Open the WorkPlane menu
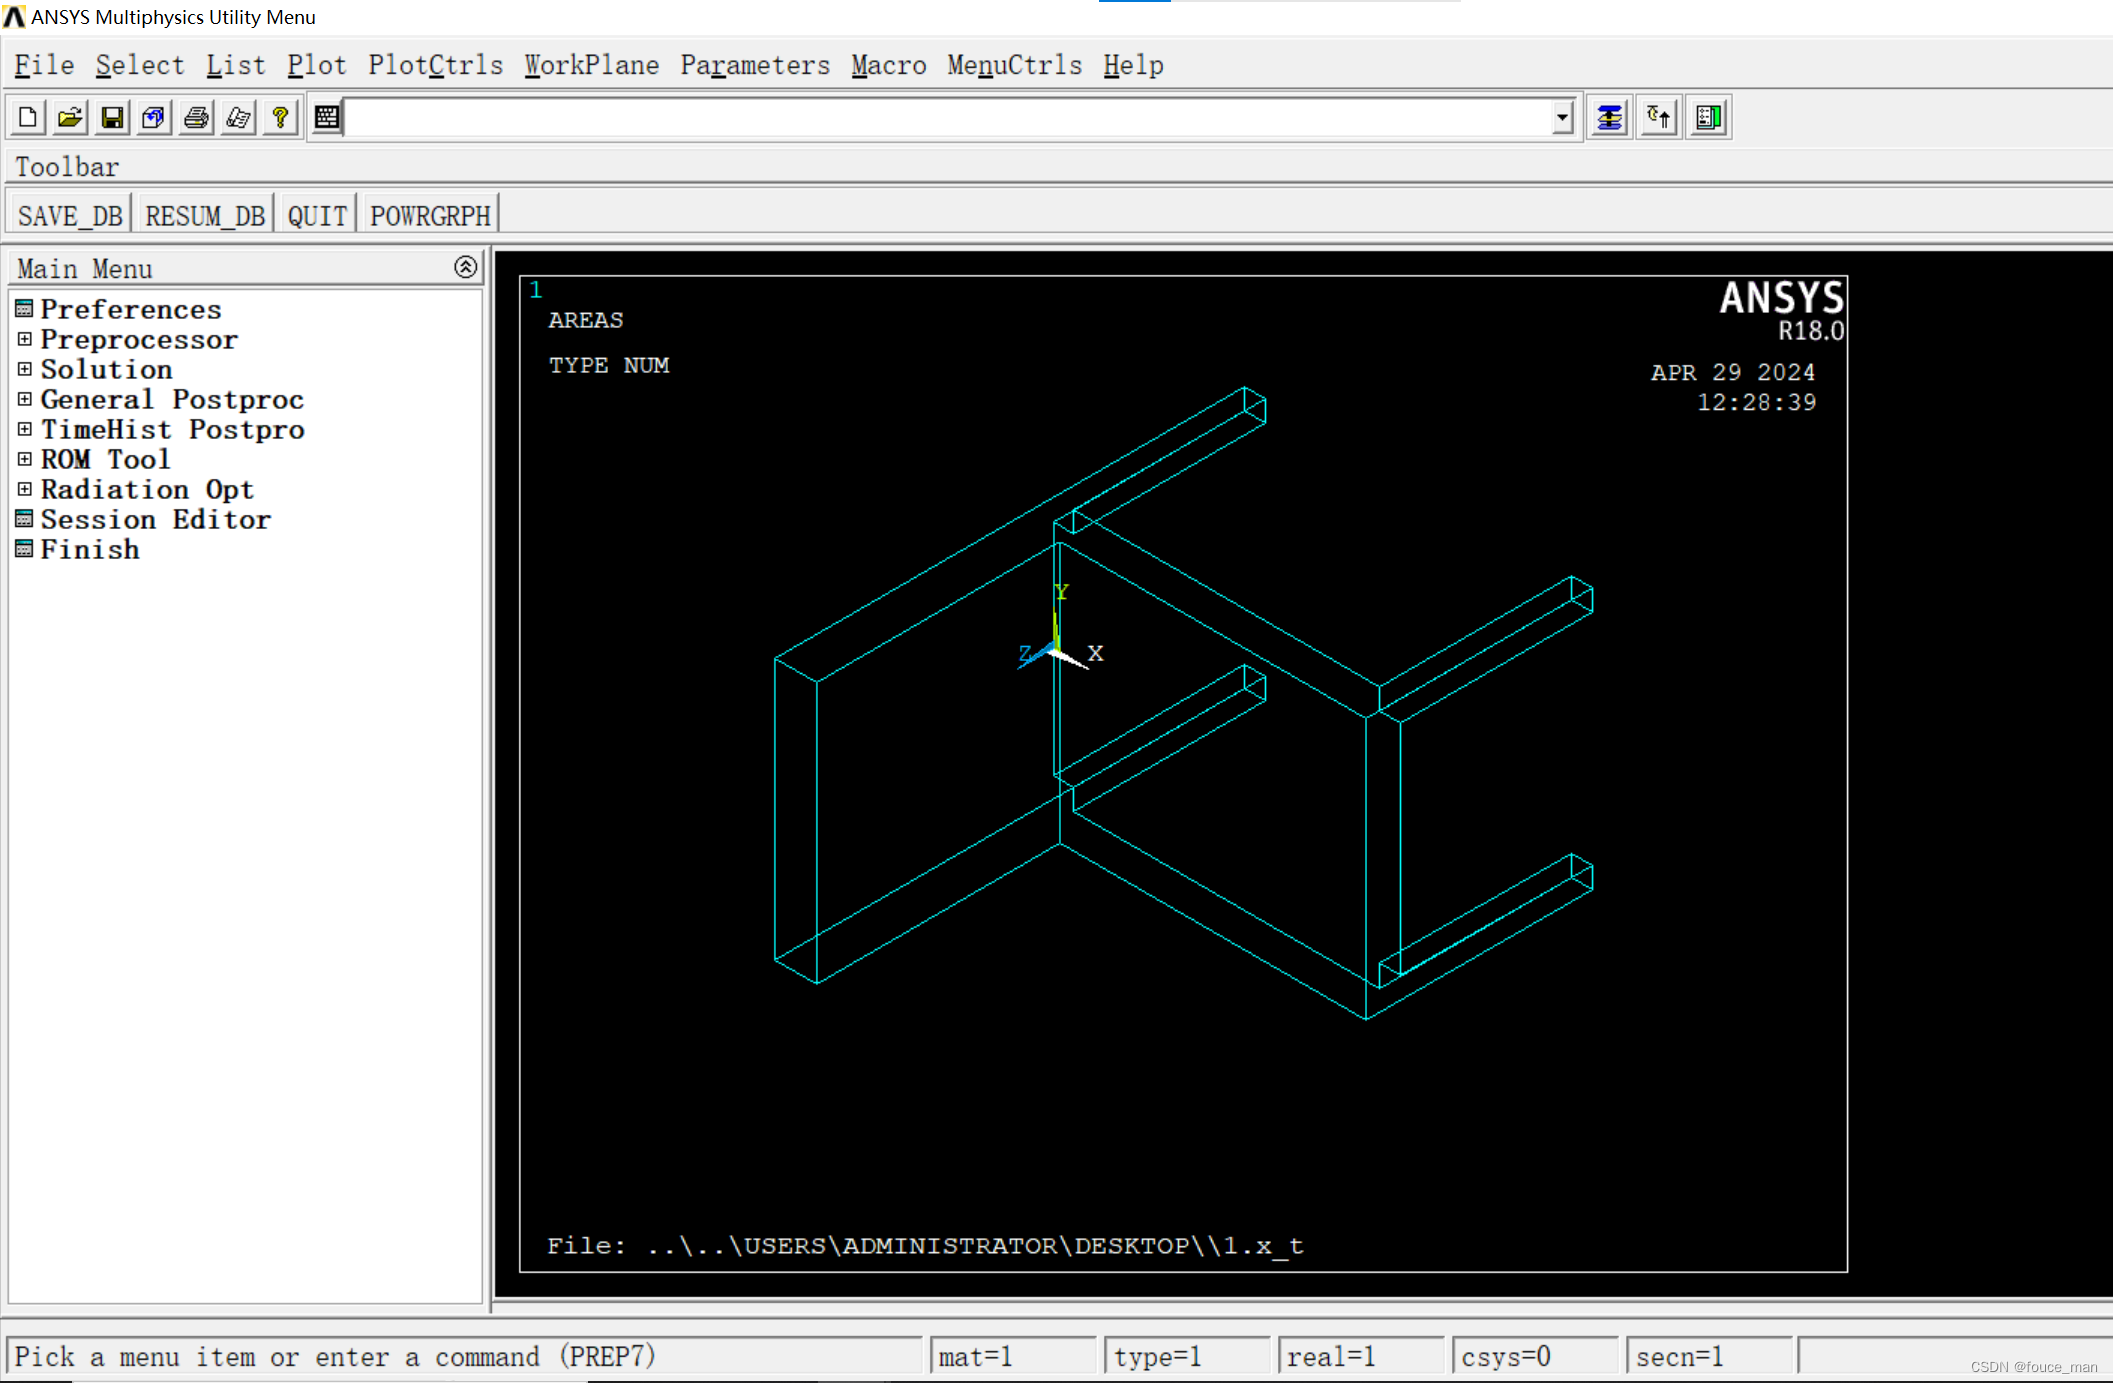Image resolution: width=2113 pixels, height=1383 pixels. [x=592, y=64]
